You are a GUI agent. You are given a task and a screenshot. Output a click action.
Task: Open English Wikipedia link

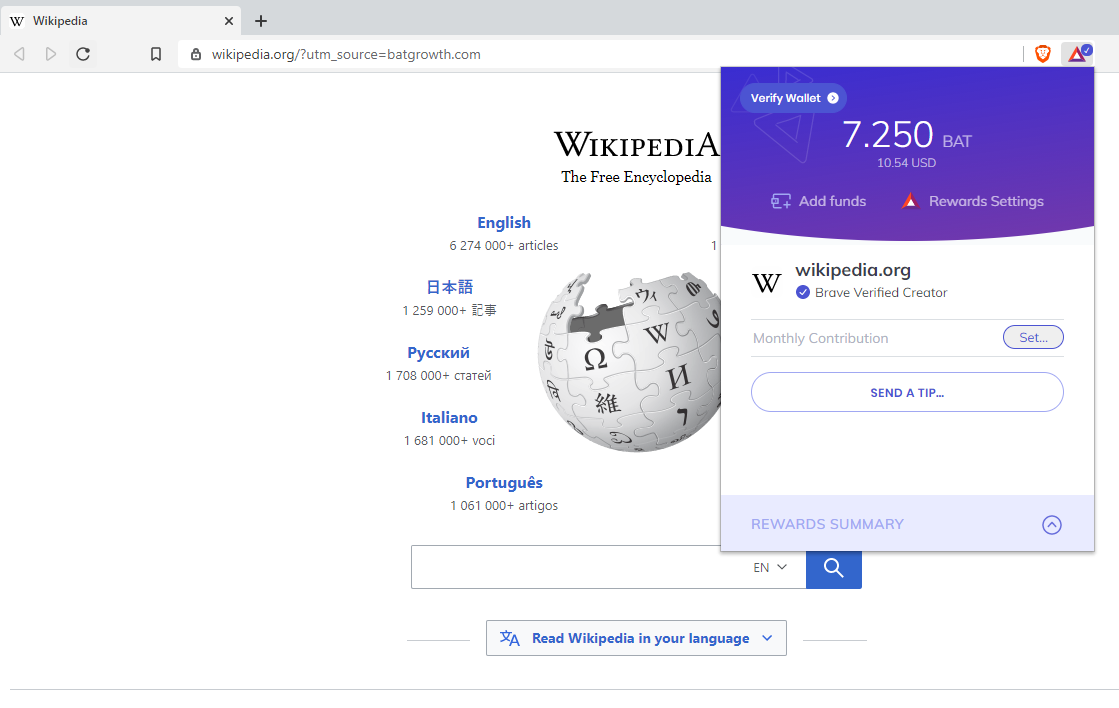[504, 223]
